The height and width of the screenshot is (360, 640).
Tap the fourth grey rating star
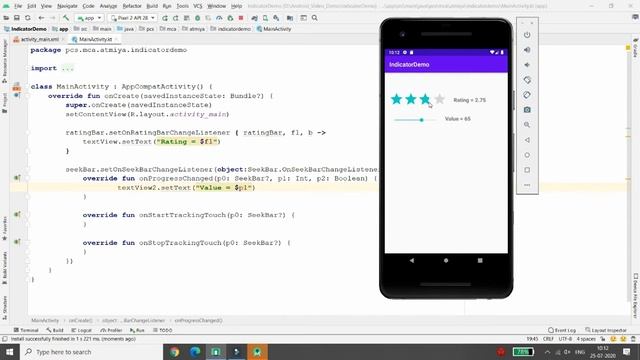coord(440,99)
